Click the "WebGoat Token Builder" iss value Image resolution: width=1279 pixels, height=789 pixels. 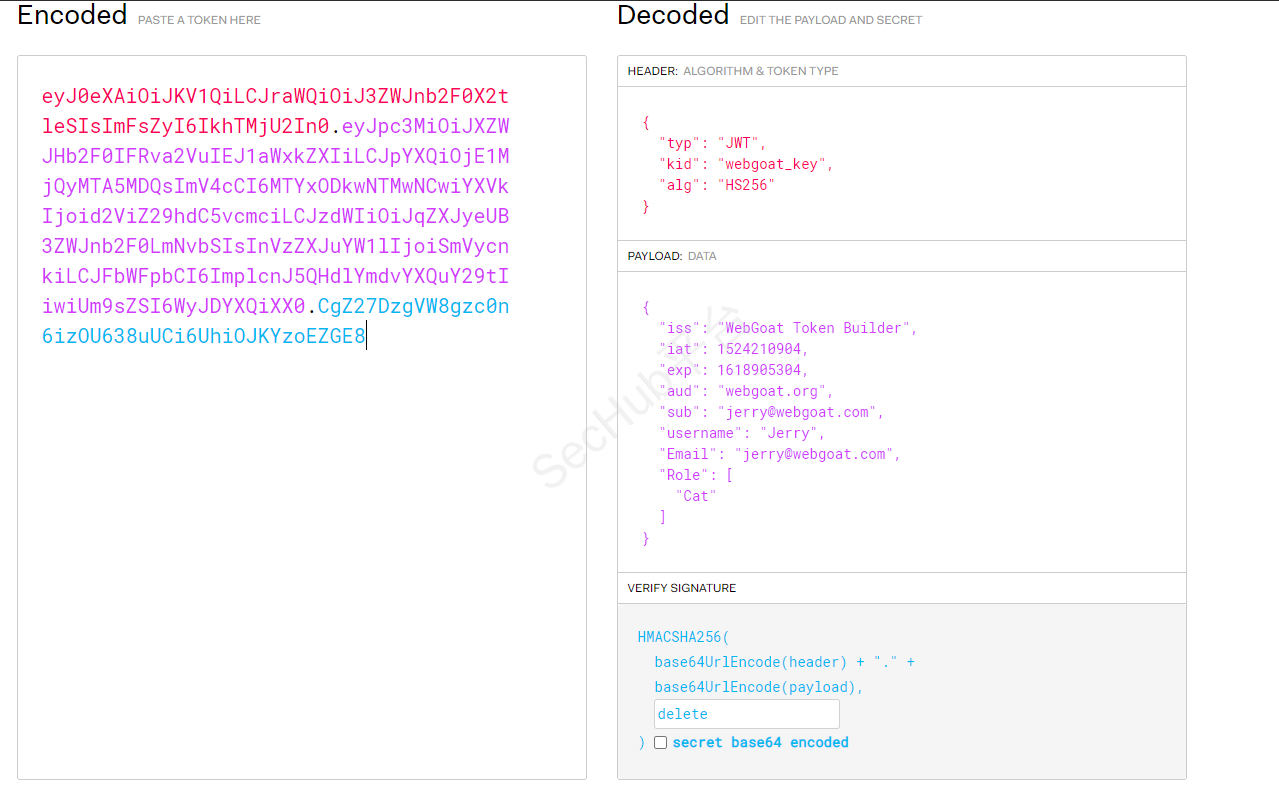816,328
